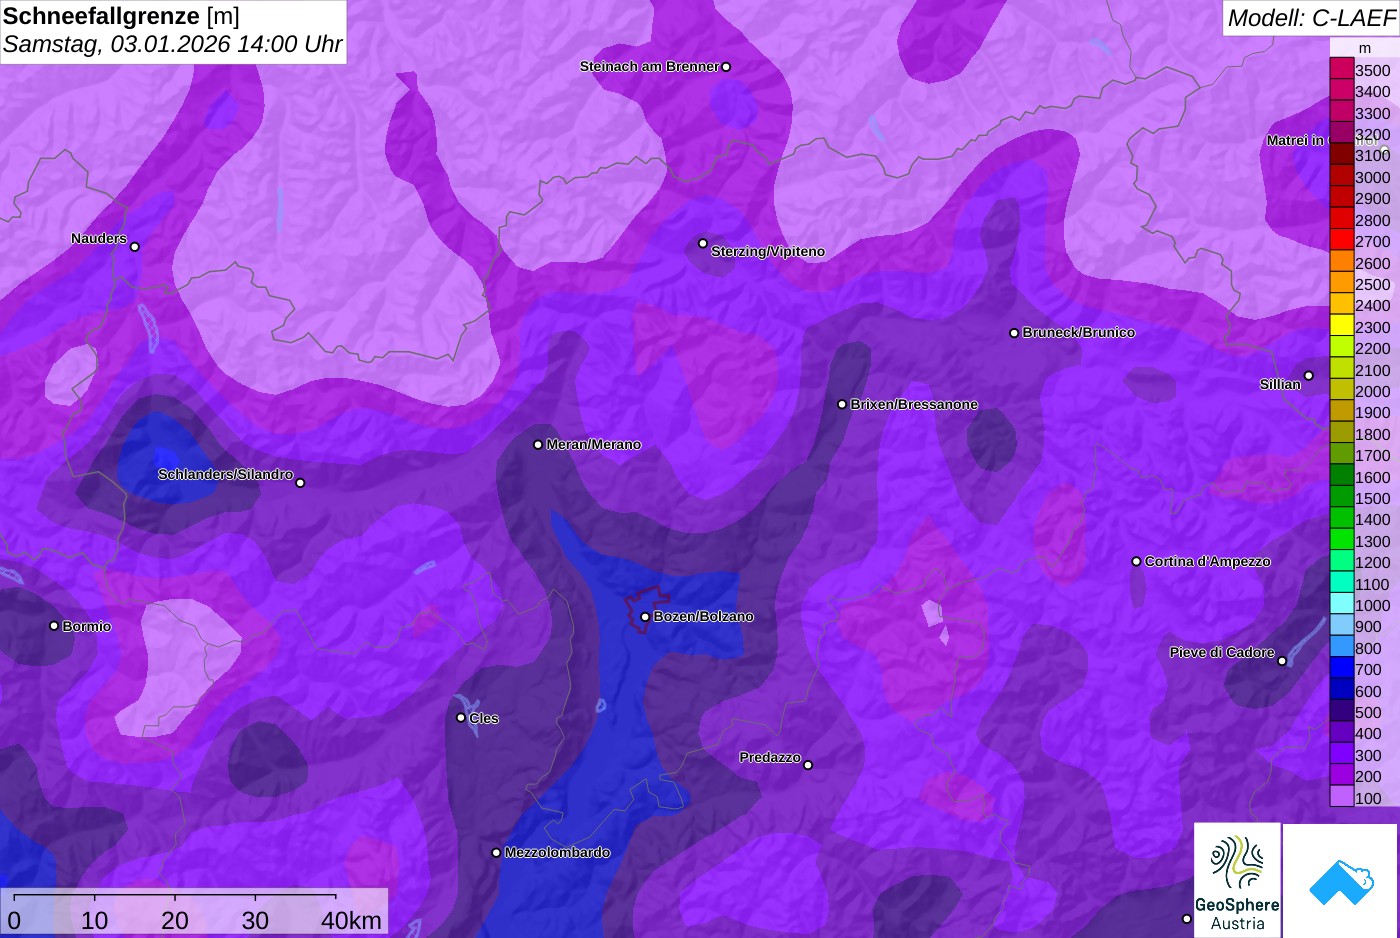The image size is (1400, 938).
Task: Click the 2800 m red legend swatch
Action: tap(1341, 219)
